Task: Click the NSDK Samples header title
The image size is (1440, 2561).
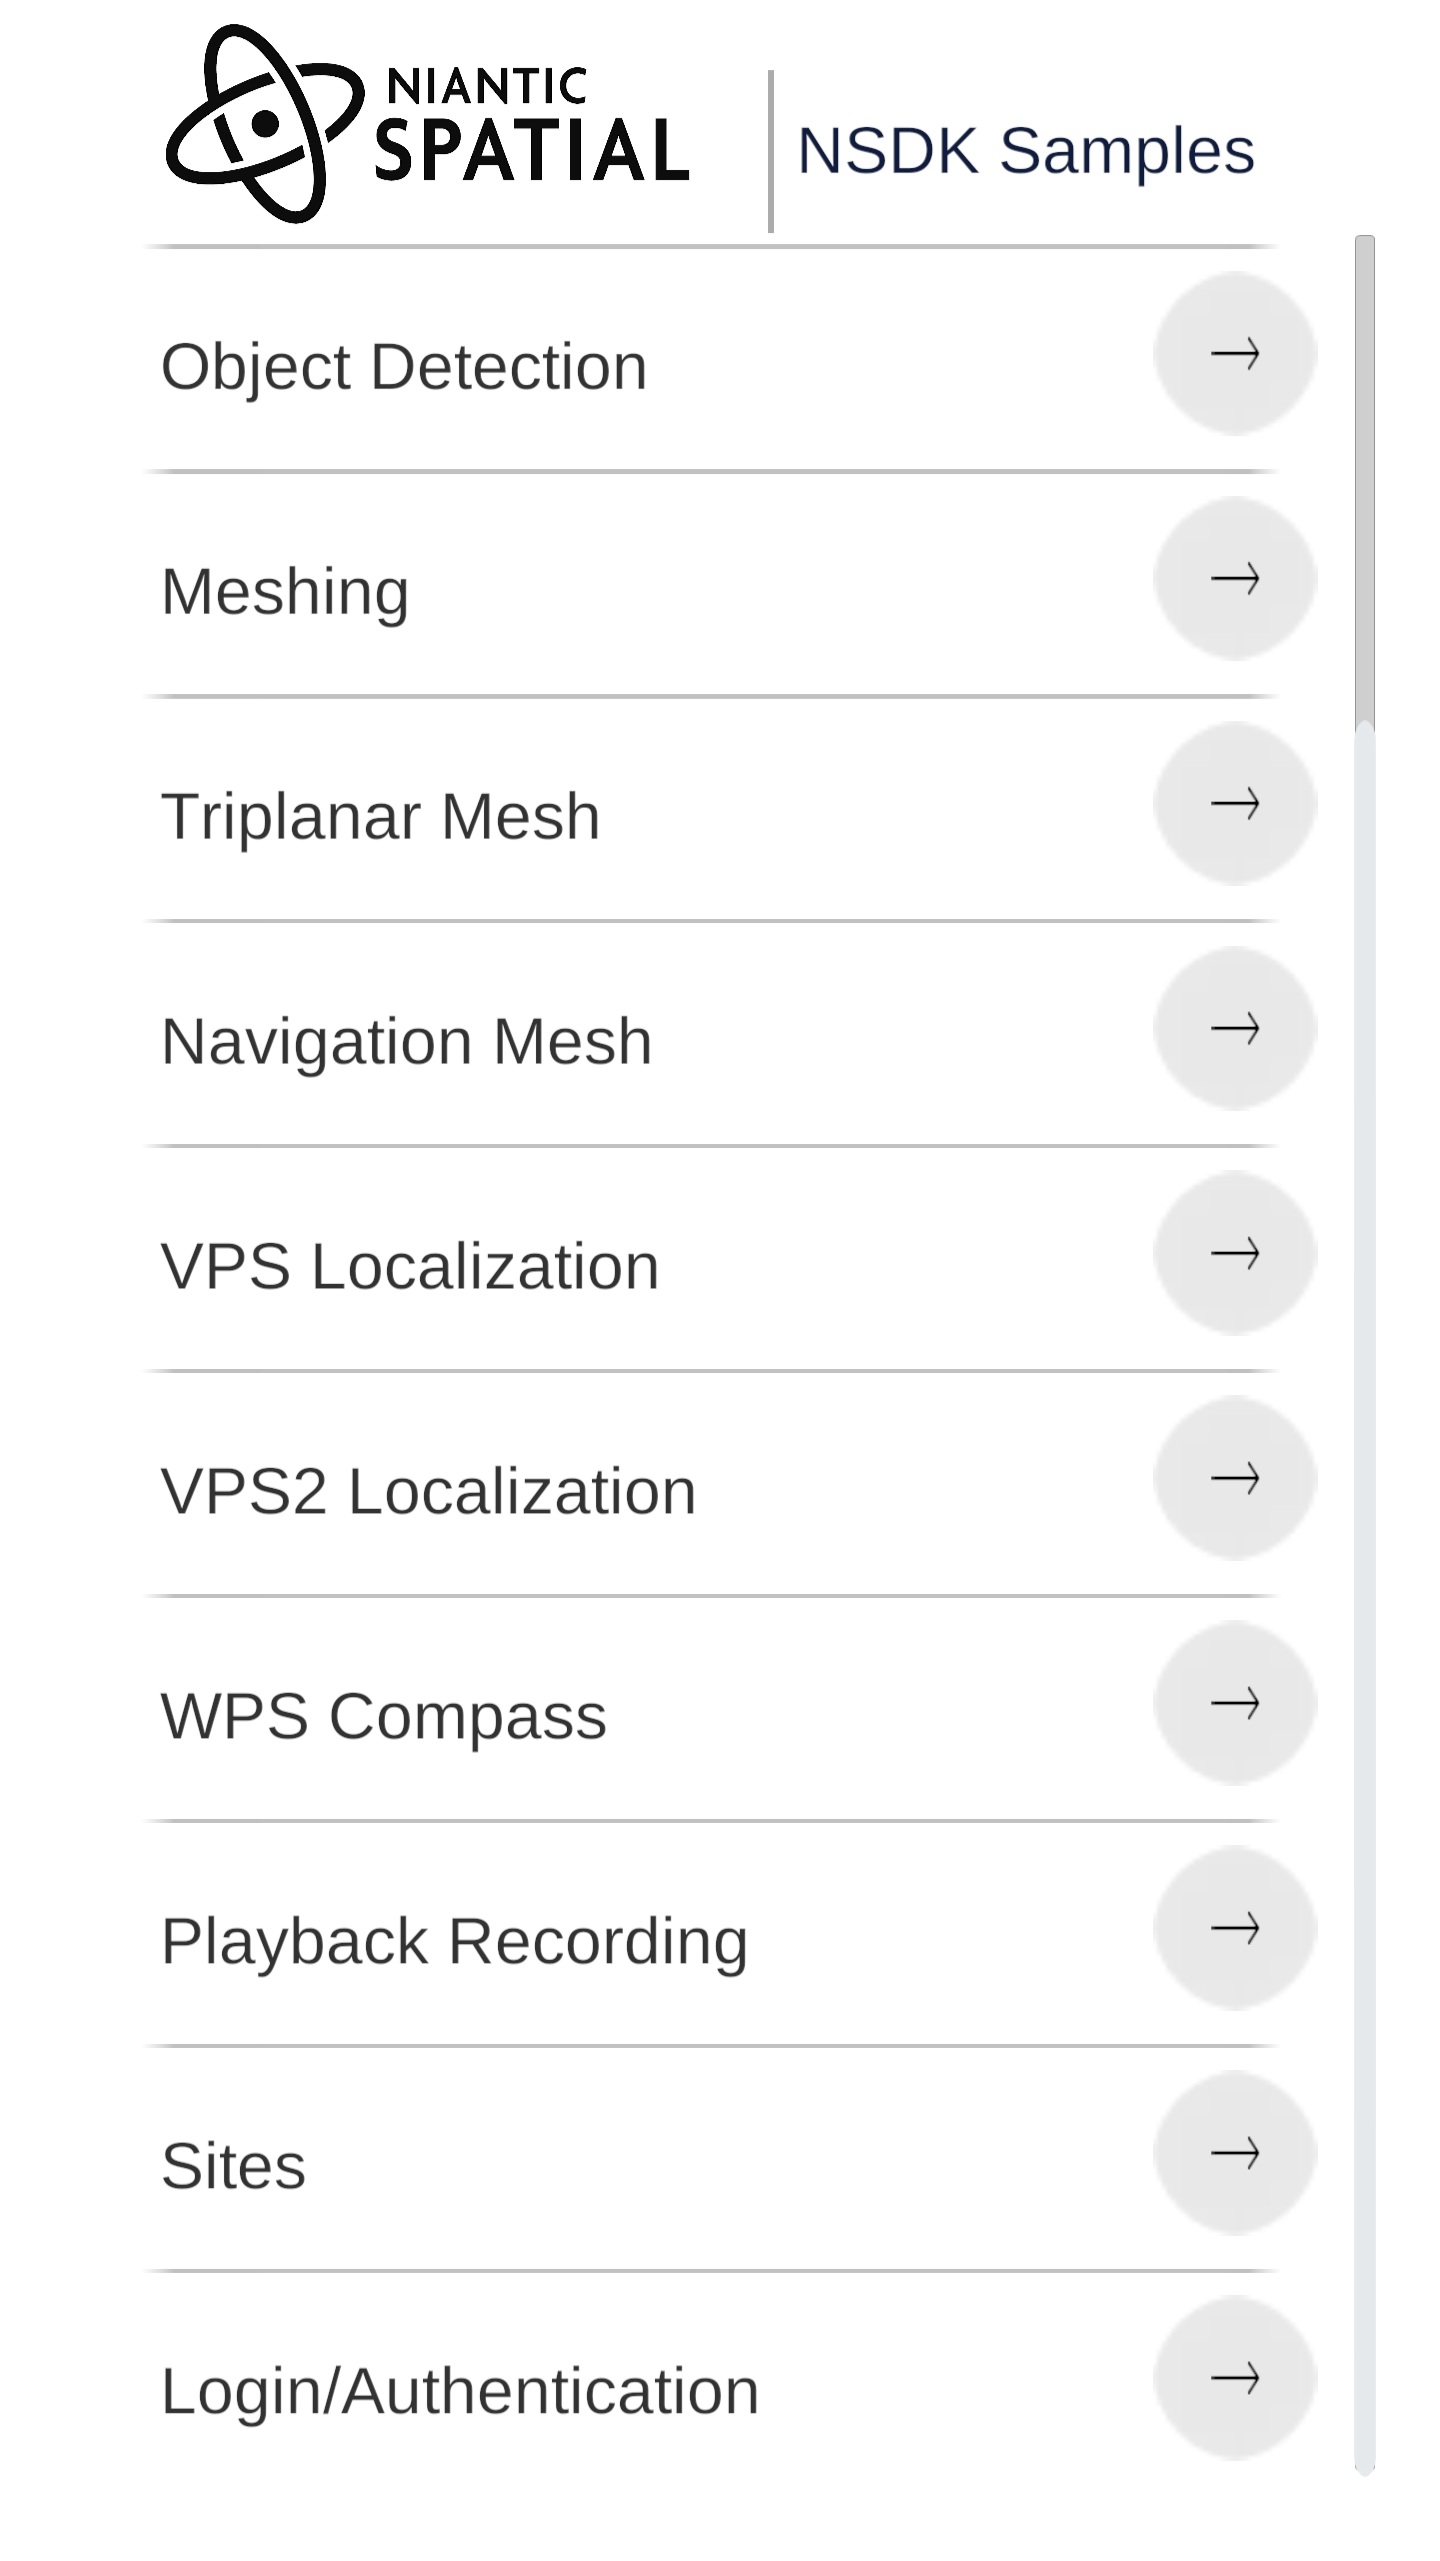Action: pos(1025,151)
